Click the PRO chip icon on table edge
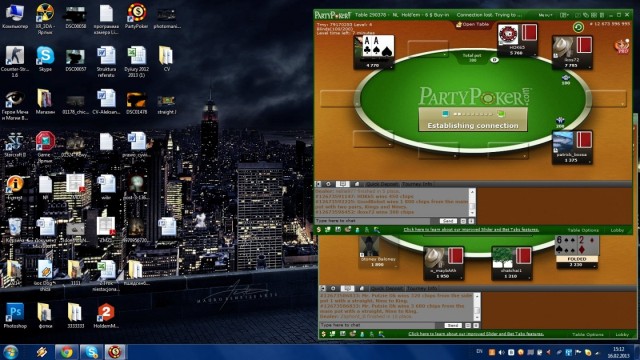Image resolution: width=640 pixels, height=360 pixels. point(622,46)
